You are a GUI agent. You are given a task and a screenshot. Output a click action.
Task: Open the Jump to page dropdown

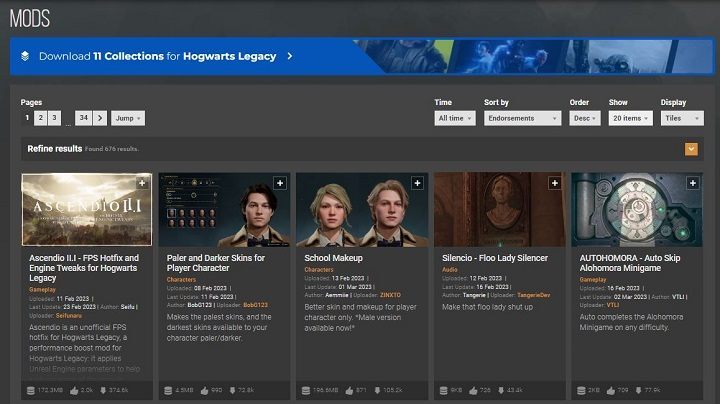coord(128,118)
